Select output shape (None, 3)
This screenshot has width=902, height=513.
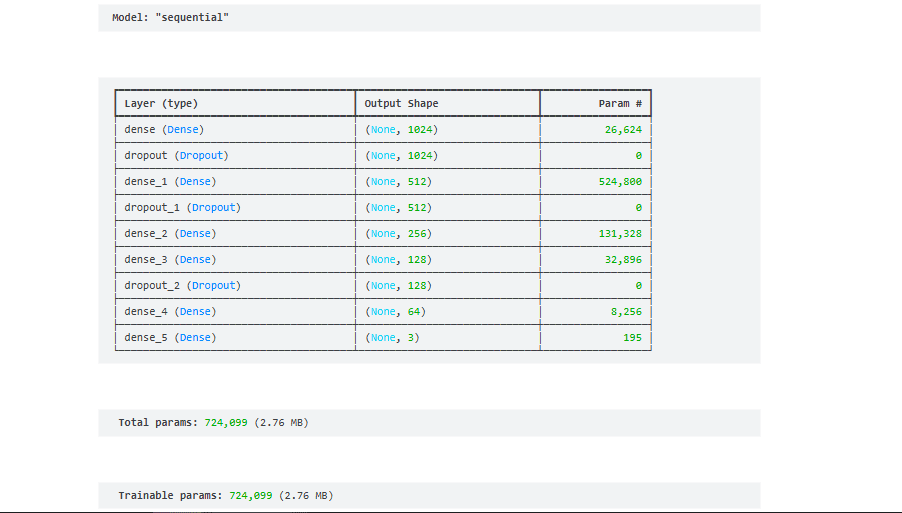pyautogui.click(x=392, y=338)
